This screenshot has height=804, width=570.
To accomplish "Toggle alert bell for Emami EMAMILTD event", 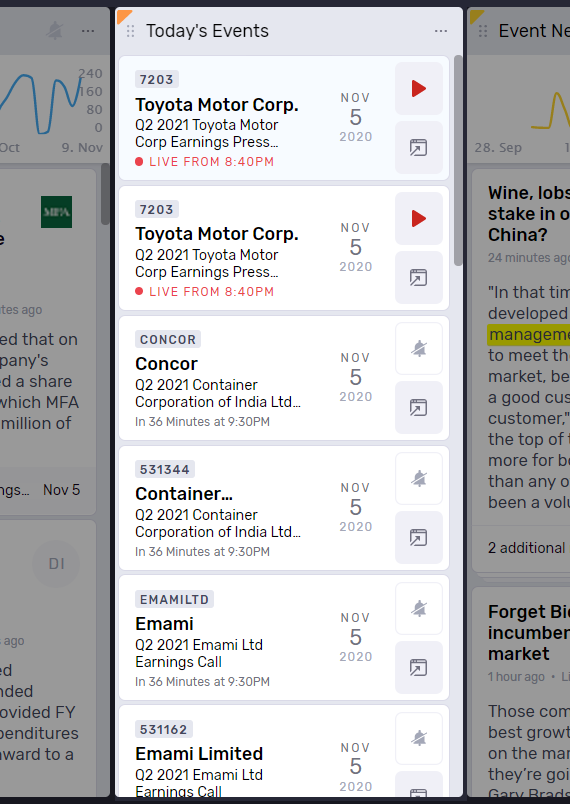I will [x=419, y=609].
